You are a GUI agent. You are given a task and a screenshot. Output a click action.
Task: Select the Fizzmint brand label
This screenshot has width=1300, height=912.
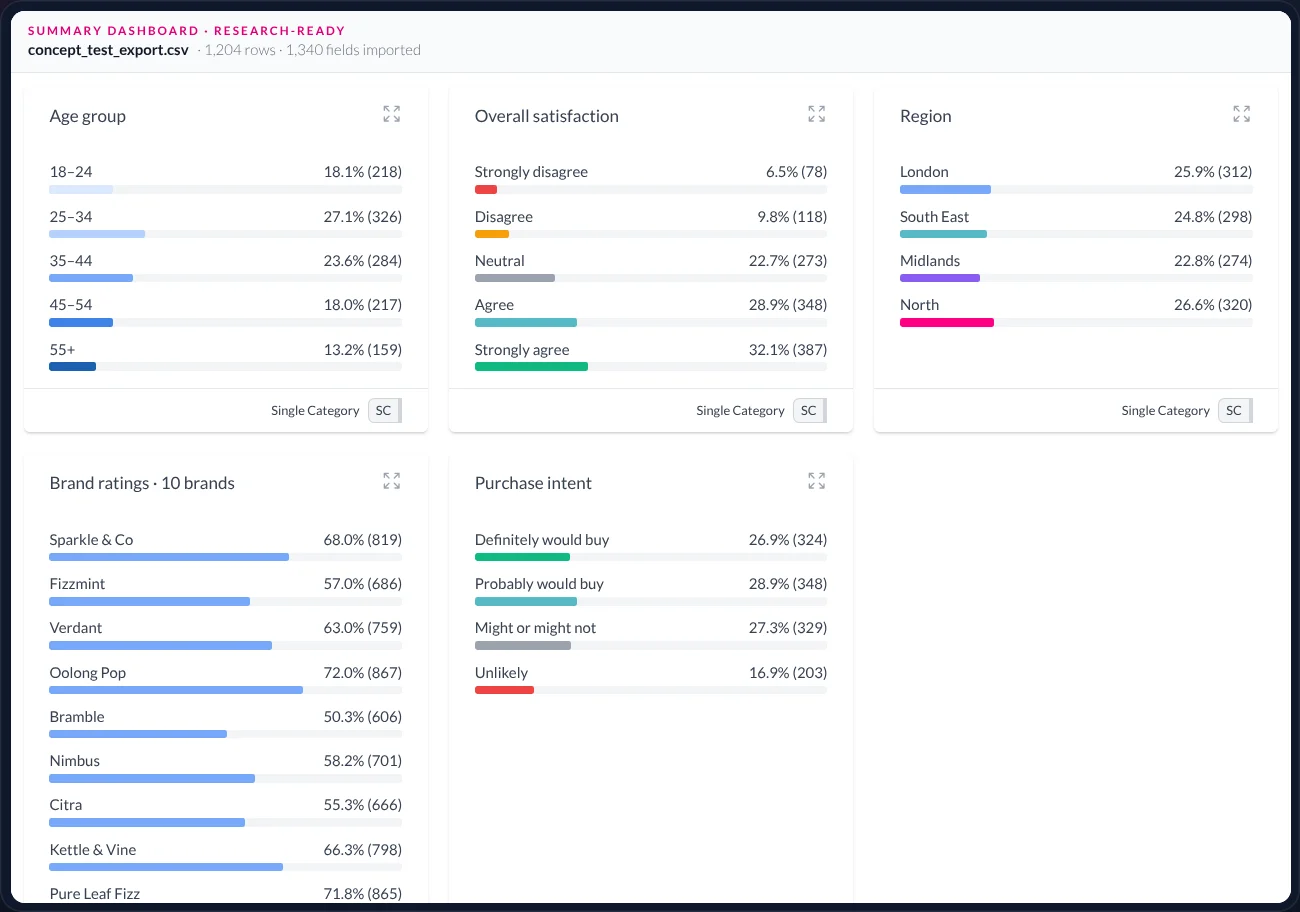[x=77, y=584]
